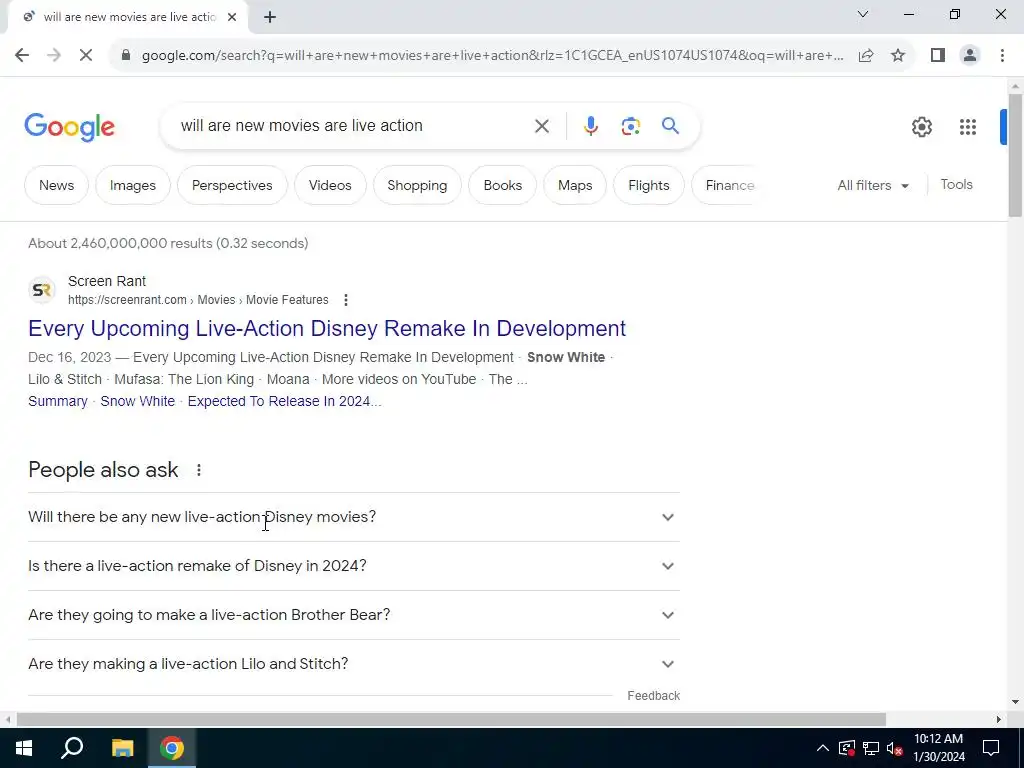Screen dimensions: 1024x768
Task: Search by image with Lens icon
Action: point(630,126)
